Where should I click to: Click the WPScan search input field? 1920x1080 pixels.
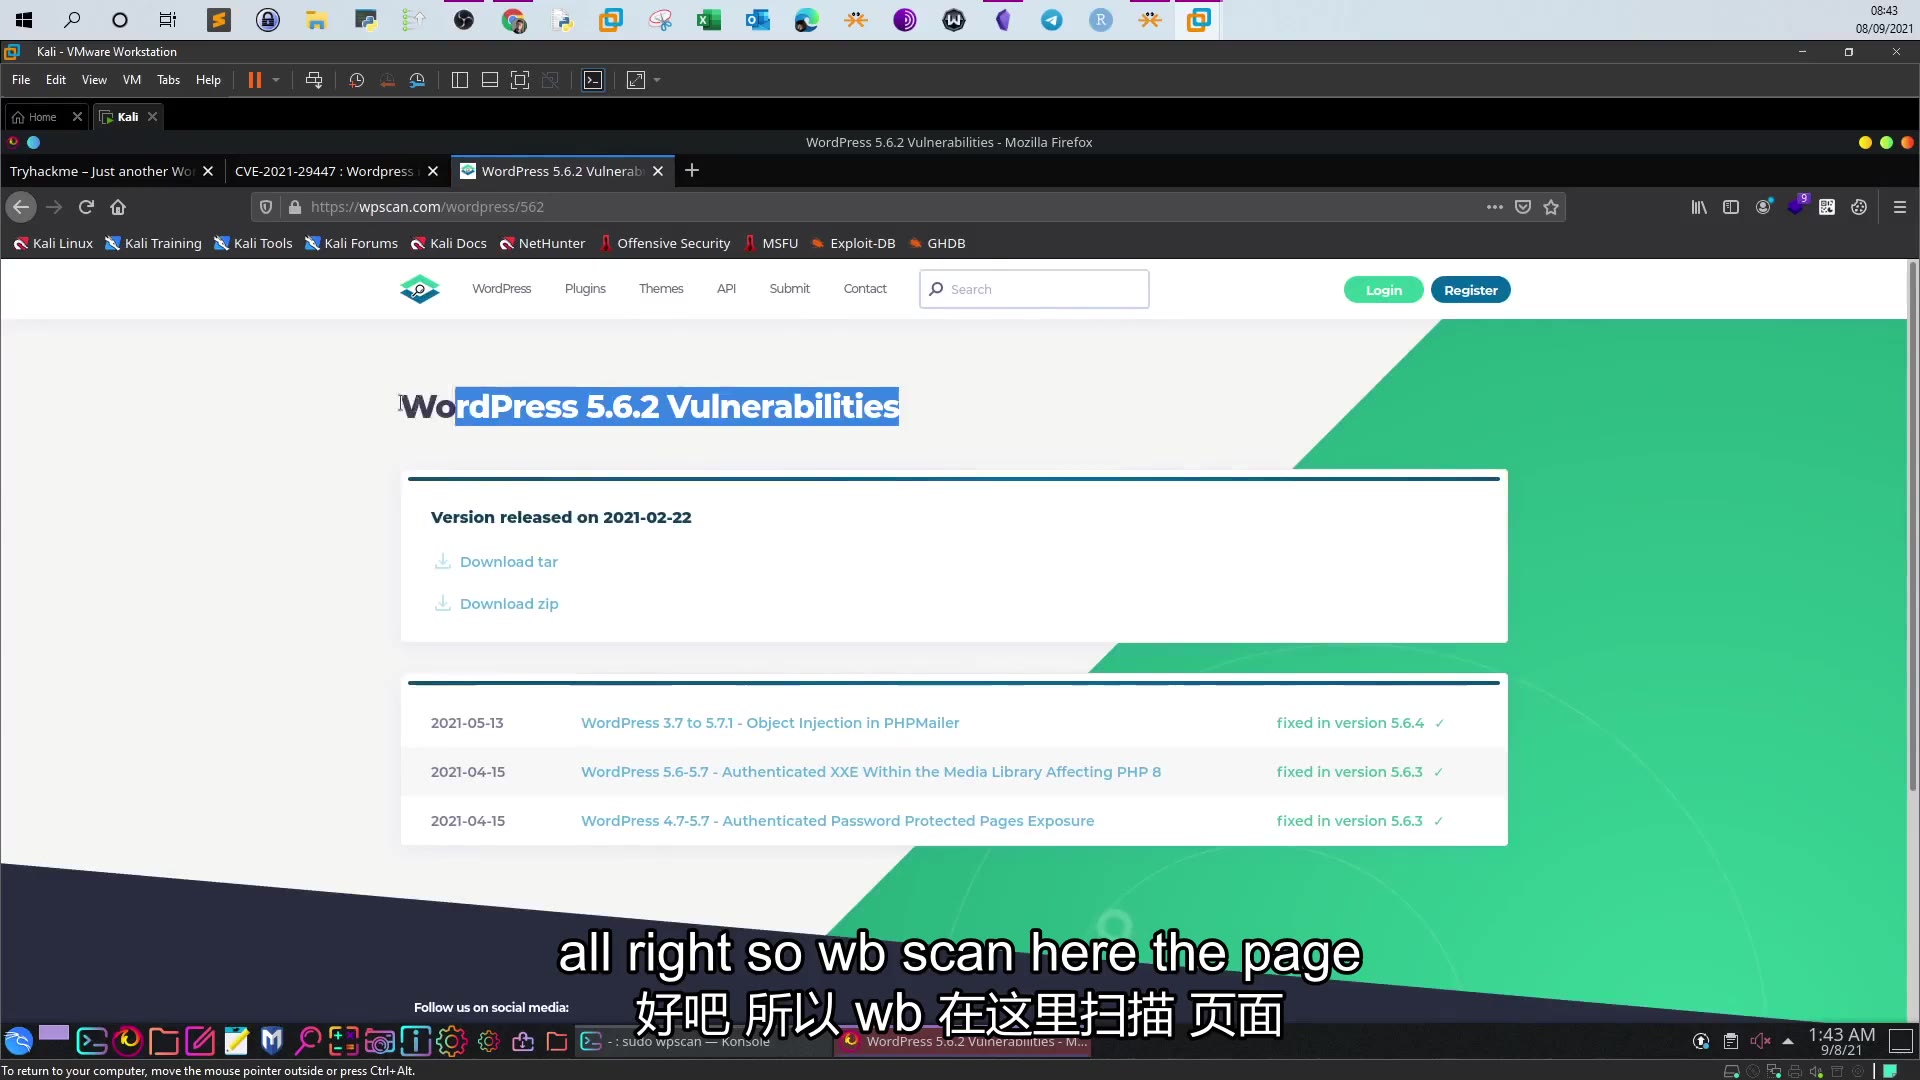tap(1034, 289)
